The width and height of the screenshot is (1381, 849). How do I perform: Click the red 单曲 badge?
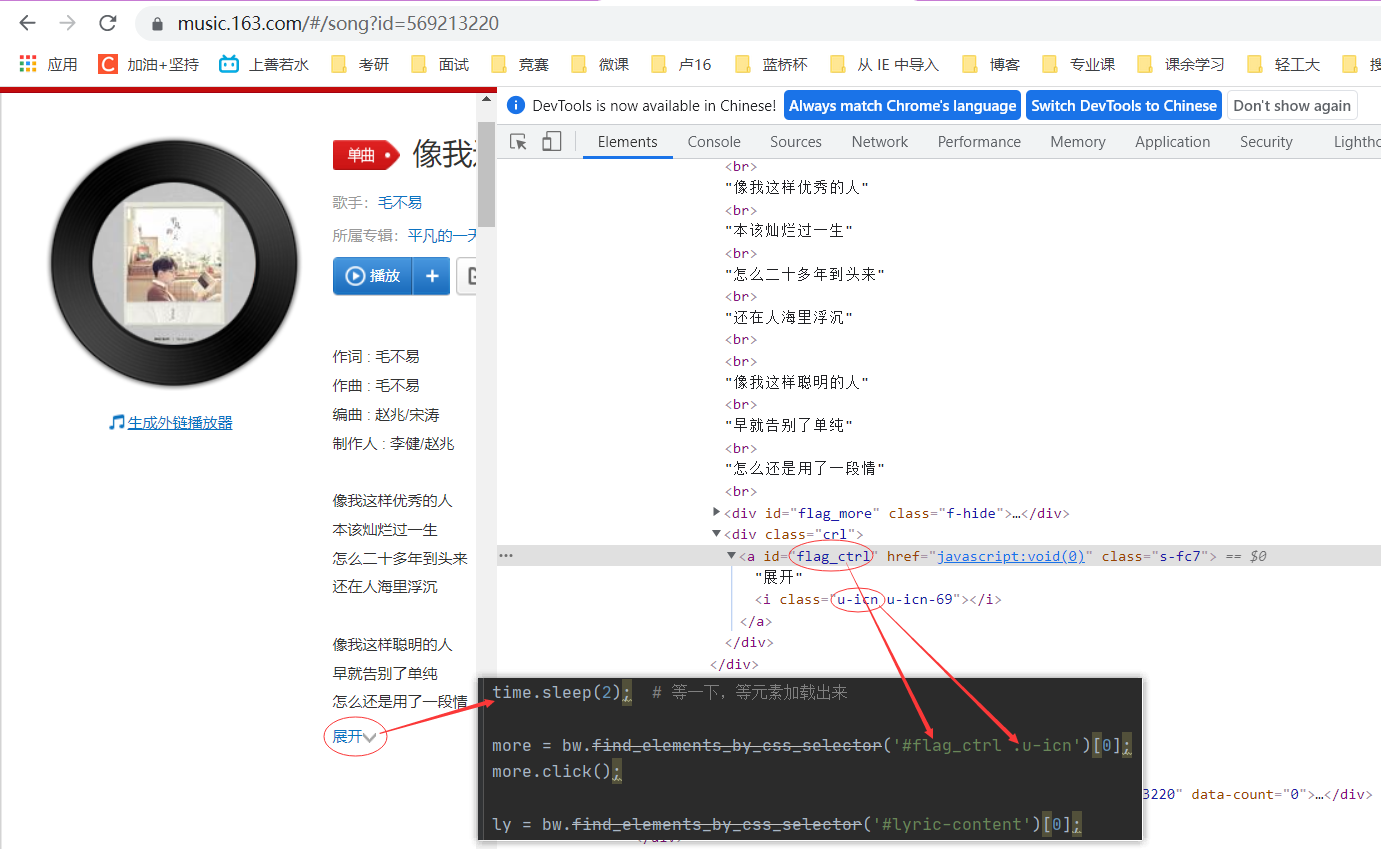(x=366, y=155)
